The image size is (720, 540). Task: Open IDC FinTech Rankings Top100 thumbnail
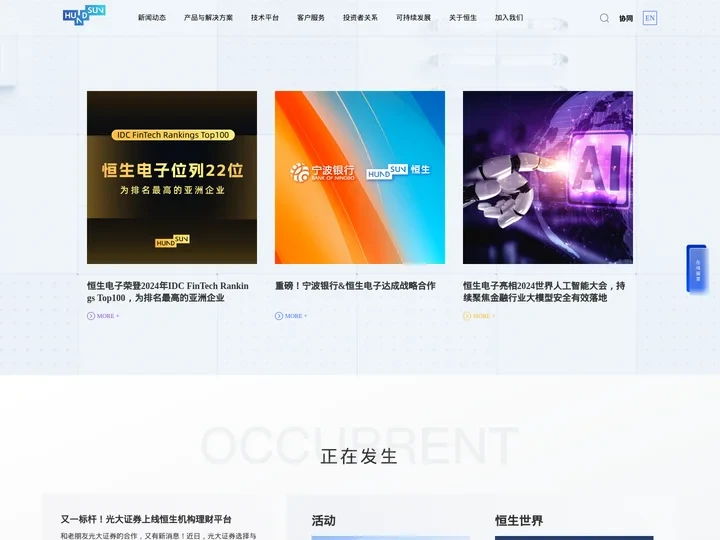[x=172, y=177]
